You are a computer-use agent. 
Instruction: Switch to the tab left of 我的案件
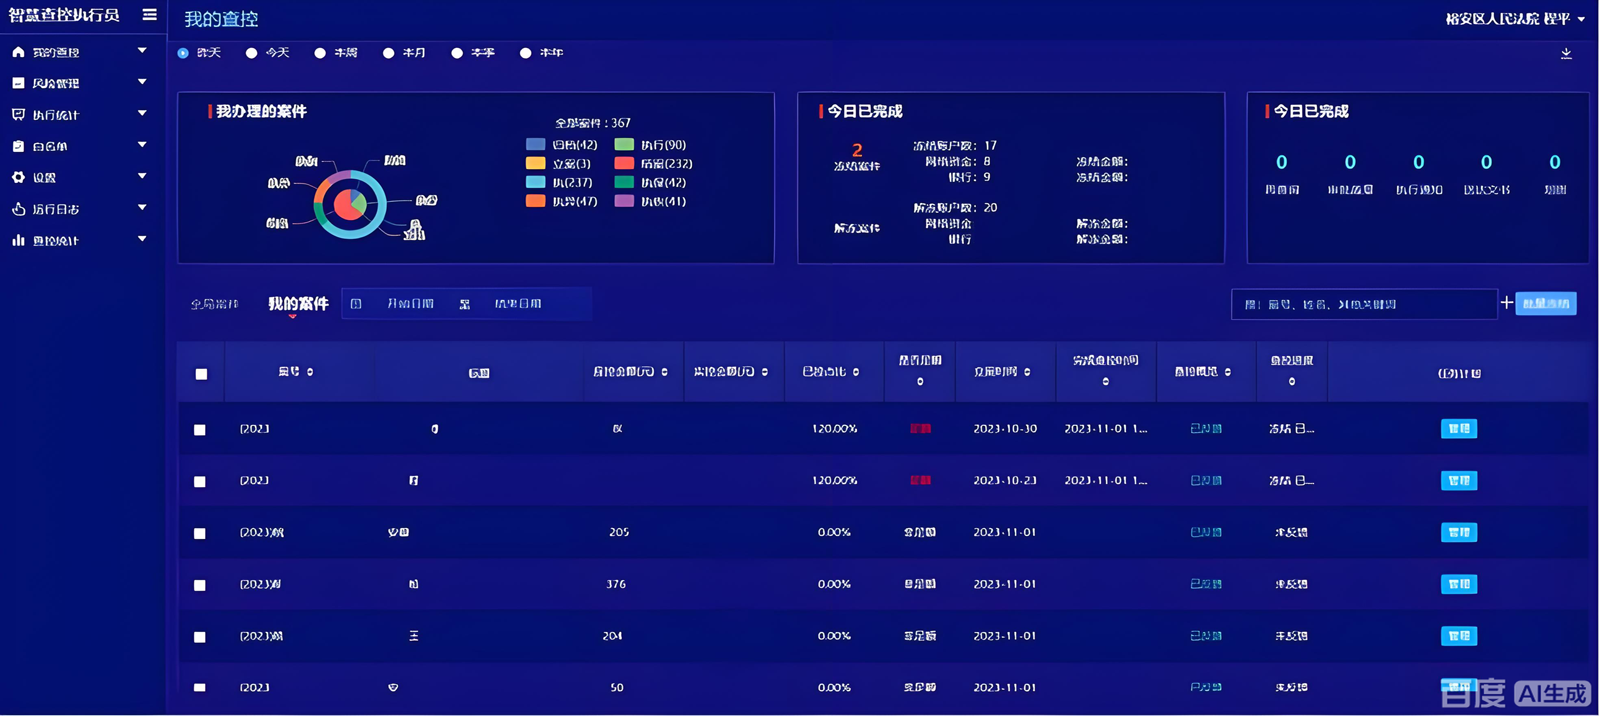pyautogui.click(x=214, y=304)
